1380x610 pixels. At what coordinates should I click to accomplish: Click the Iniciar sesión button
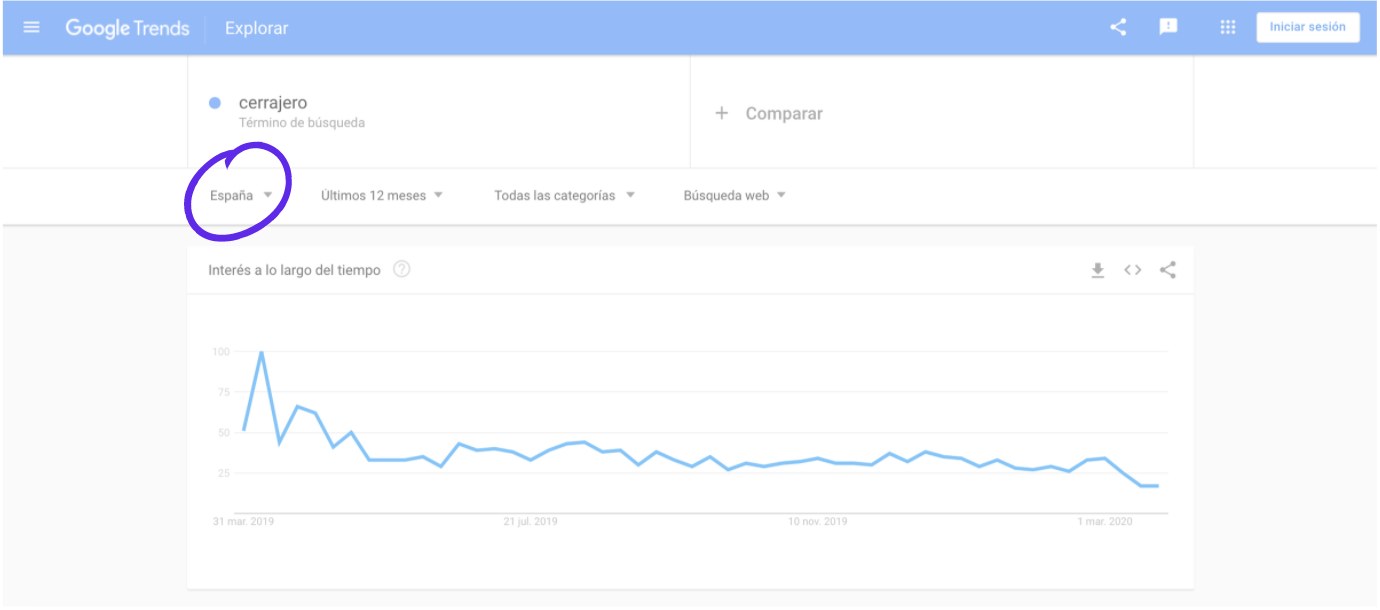1308,27
